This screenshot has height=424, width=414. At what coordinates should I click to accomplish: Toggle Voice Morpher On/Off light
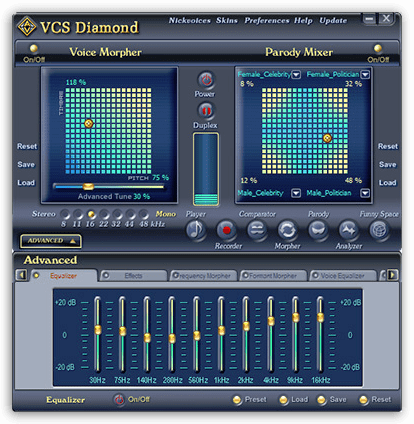34,49
